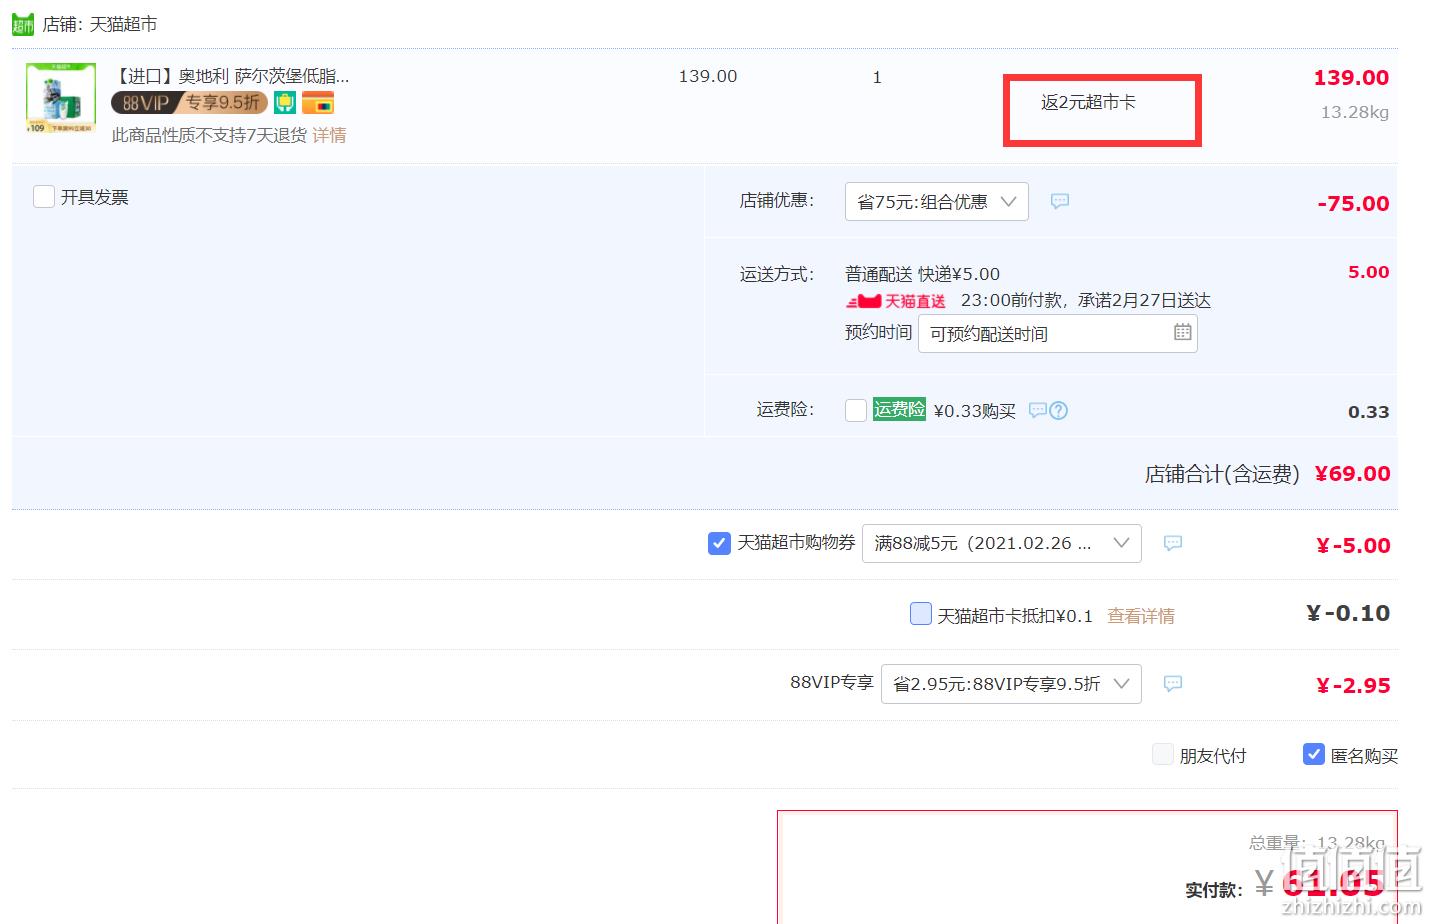This screenshot has height=924, width=1431.
Task: Expand the 省75元:组合优惠 store discount dropdown
Action: click(x=936, y=201)
